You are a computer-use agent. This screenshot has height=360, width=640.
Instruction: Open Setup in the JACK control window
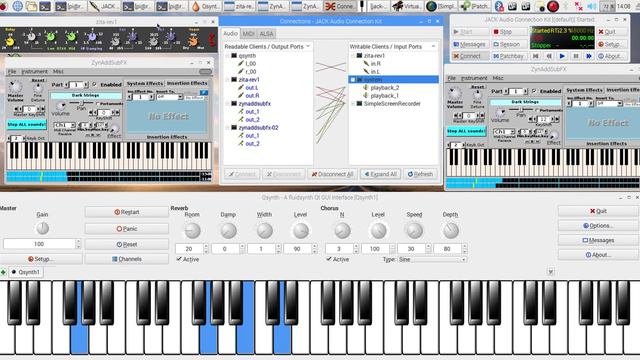click(611, 44)
